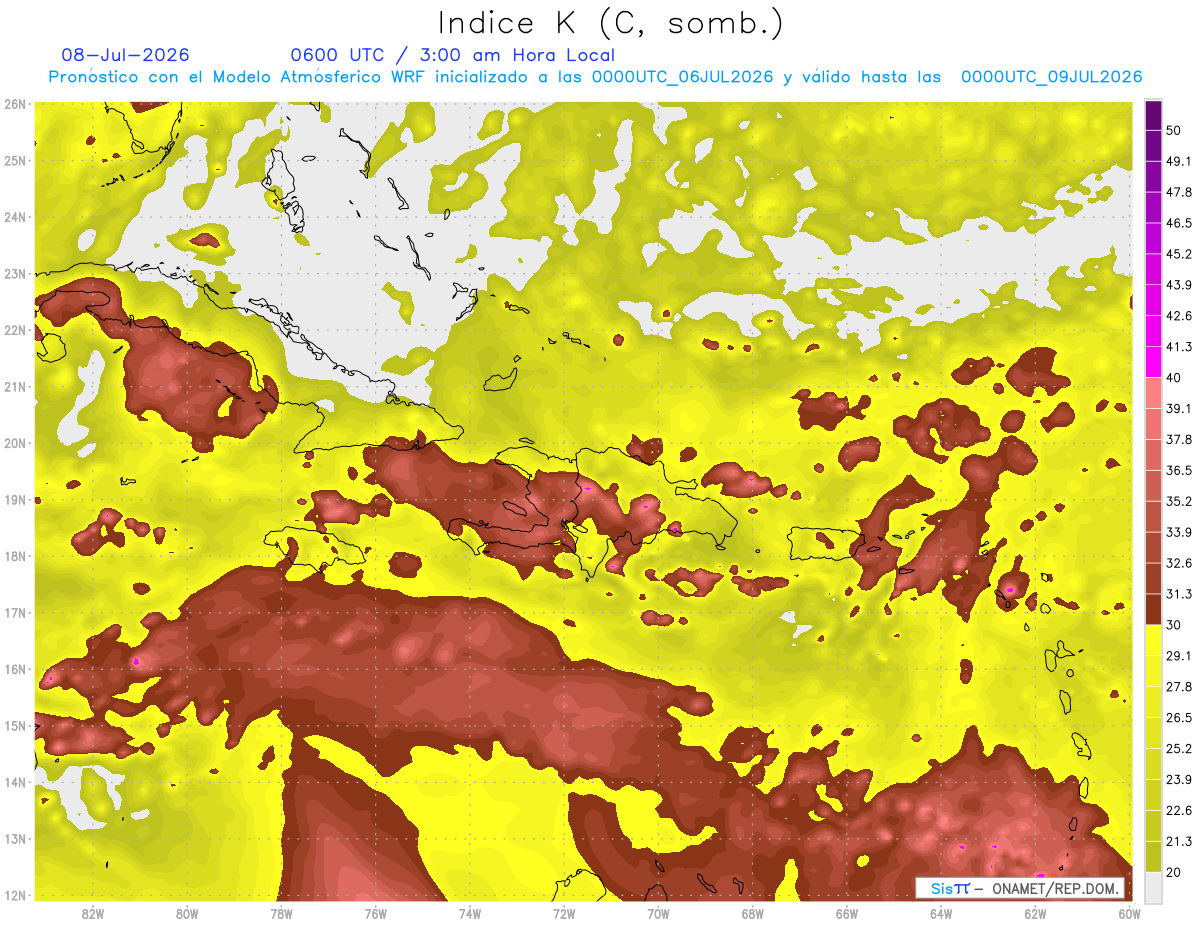
Task: Click the "45.2" color scale value
Action: coord(1178,254)
